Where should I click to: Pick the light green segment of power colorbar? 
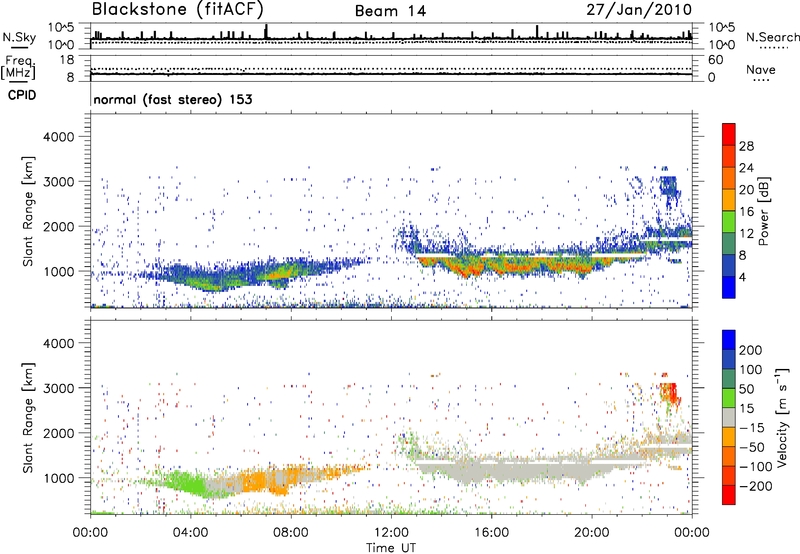[x=729, y=221]
